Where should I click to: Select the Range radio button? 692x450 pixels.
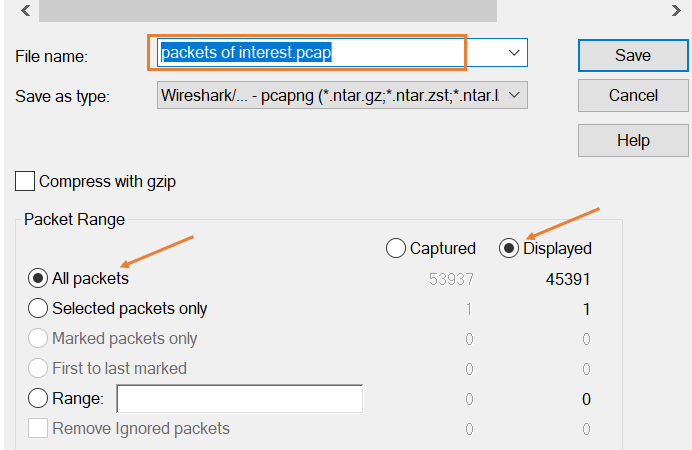pyautogui.click(x=38, y=398)
